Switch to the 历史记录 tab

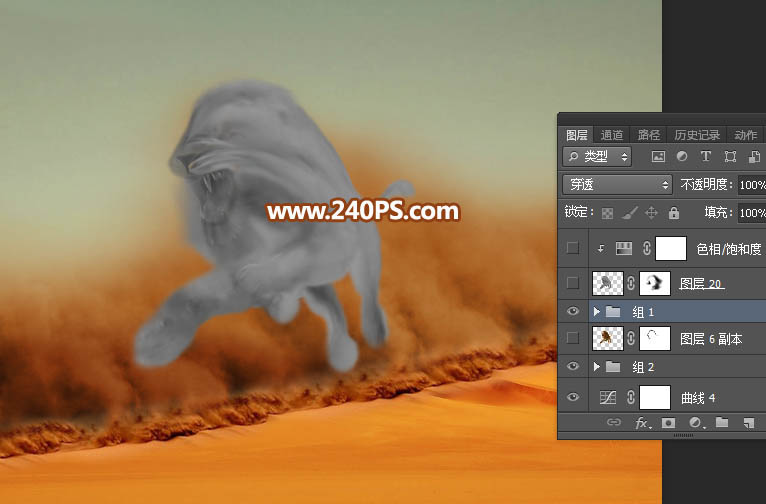(x=697, y=135)
